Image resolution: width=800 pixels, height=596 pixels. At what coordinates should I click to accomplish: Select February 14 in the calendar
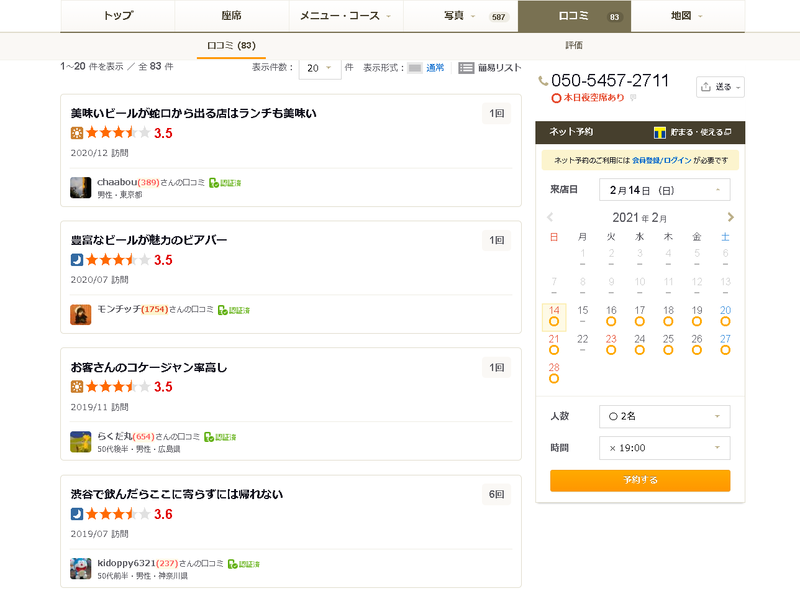(x=554, y=316)
